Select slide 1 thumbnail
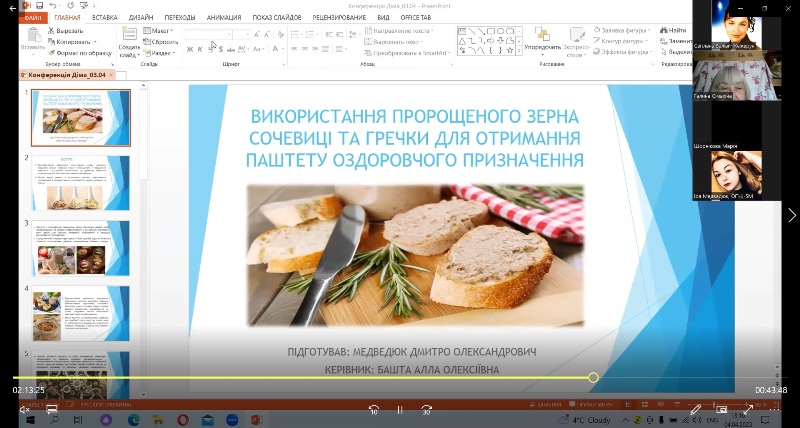This screenshot has width=800, height=428. click(x=81, y=118)
